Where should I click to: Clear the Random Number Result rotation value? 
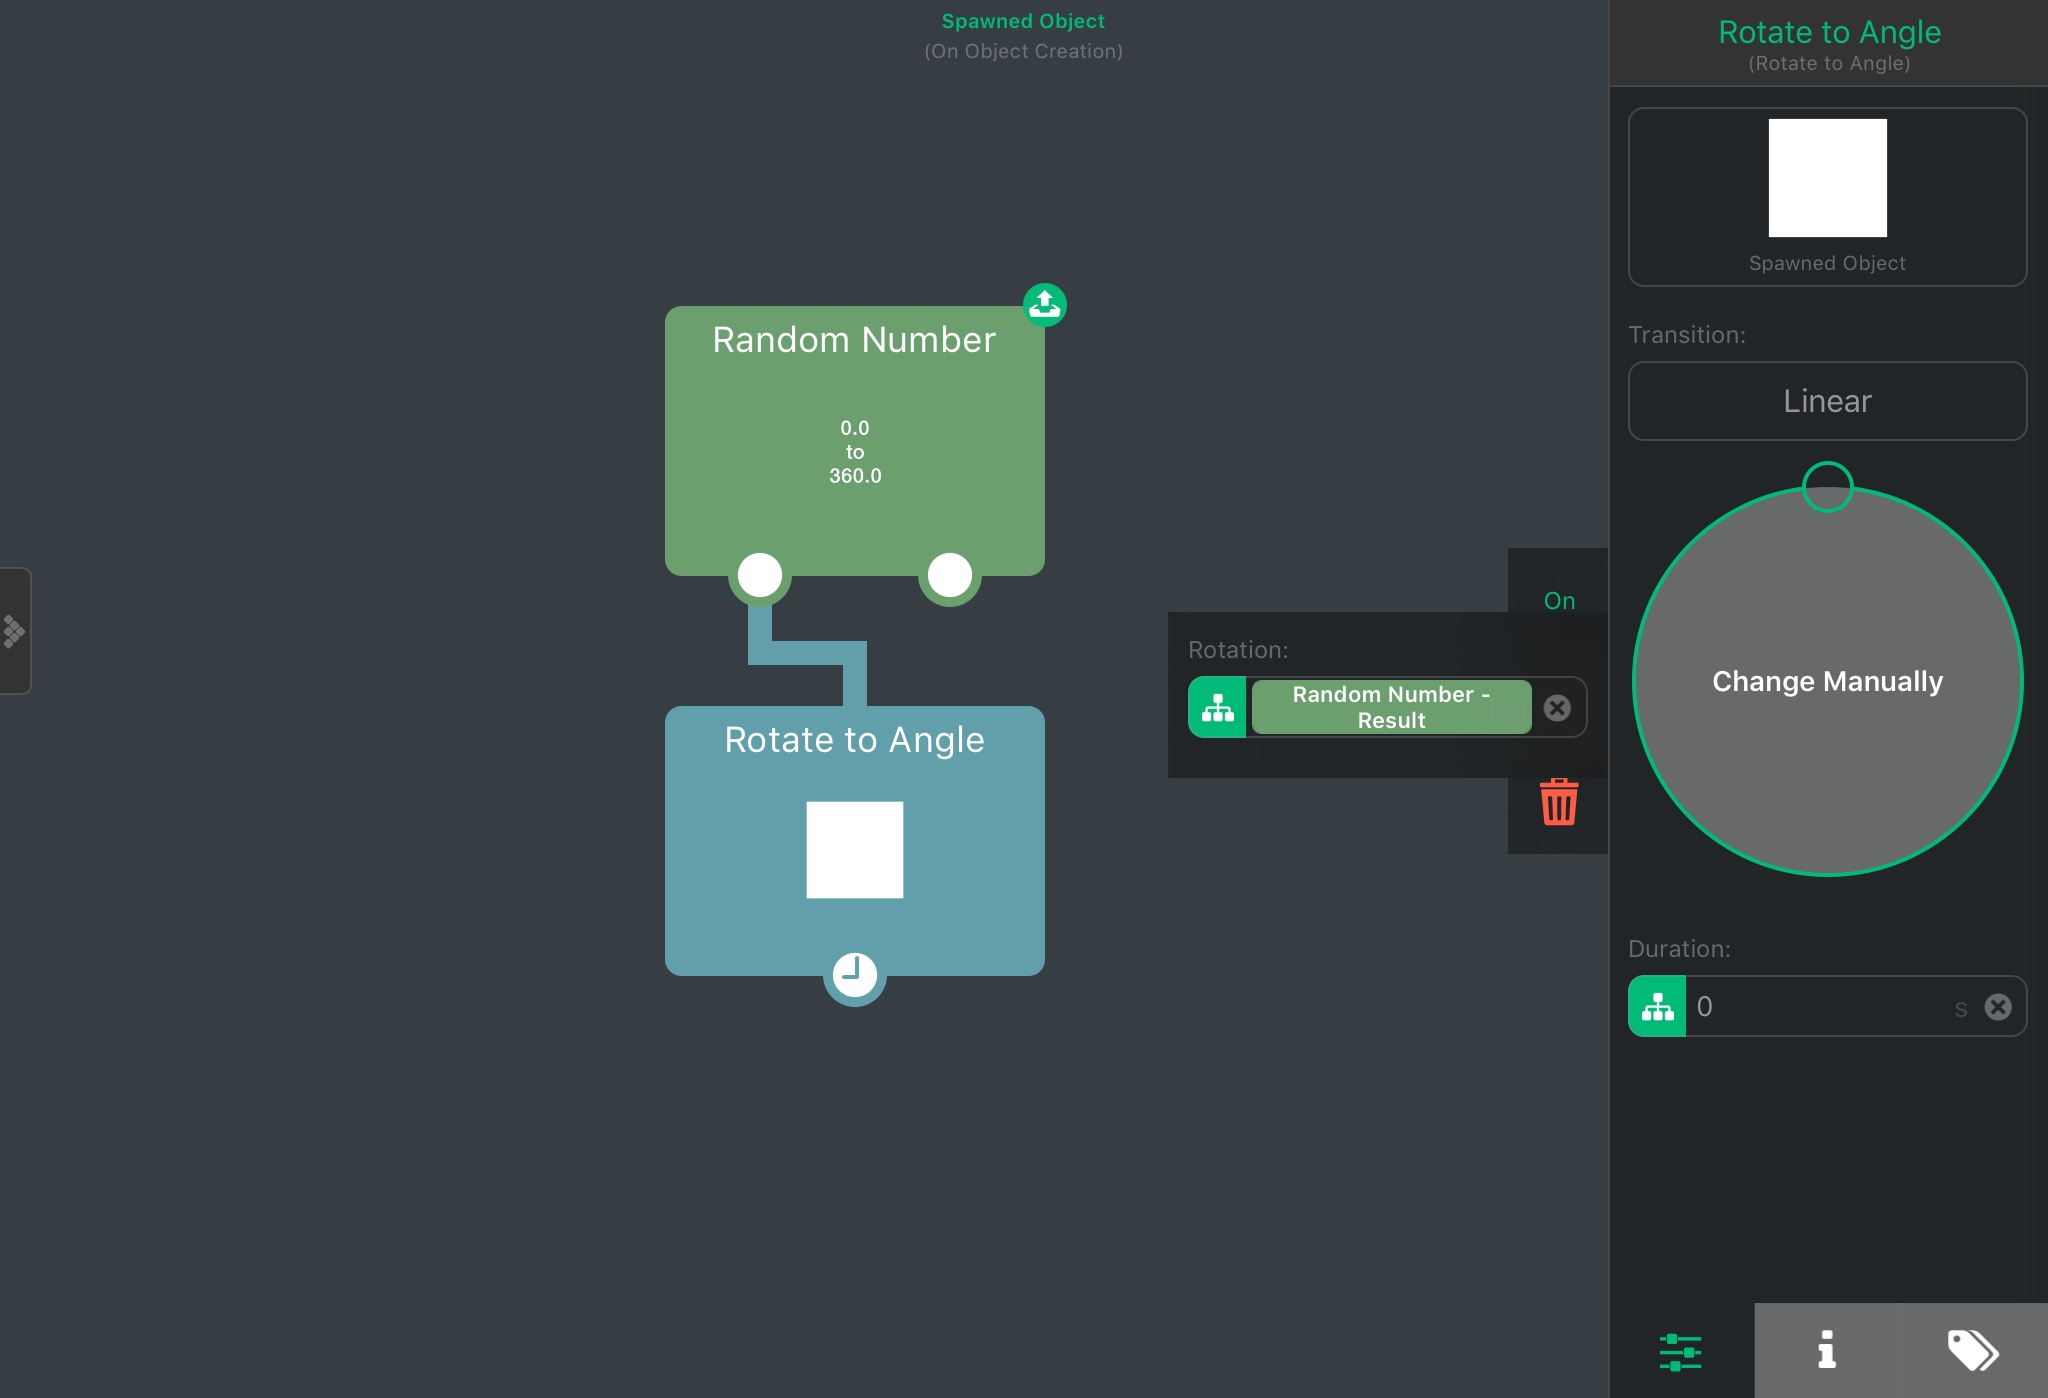1557,708
